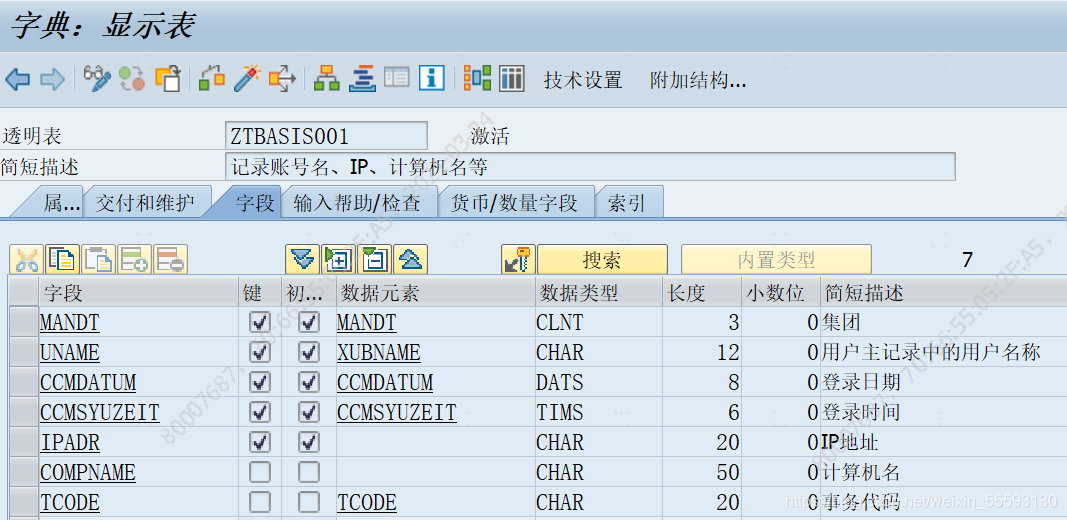Click the greyed window layout icon

pos(397,78)
